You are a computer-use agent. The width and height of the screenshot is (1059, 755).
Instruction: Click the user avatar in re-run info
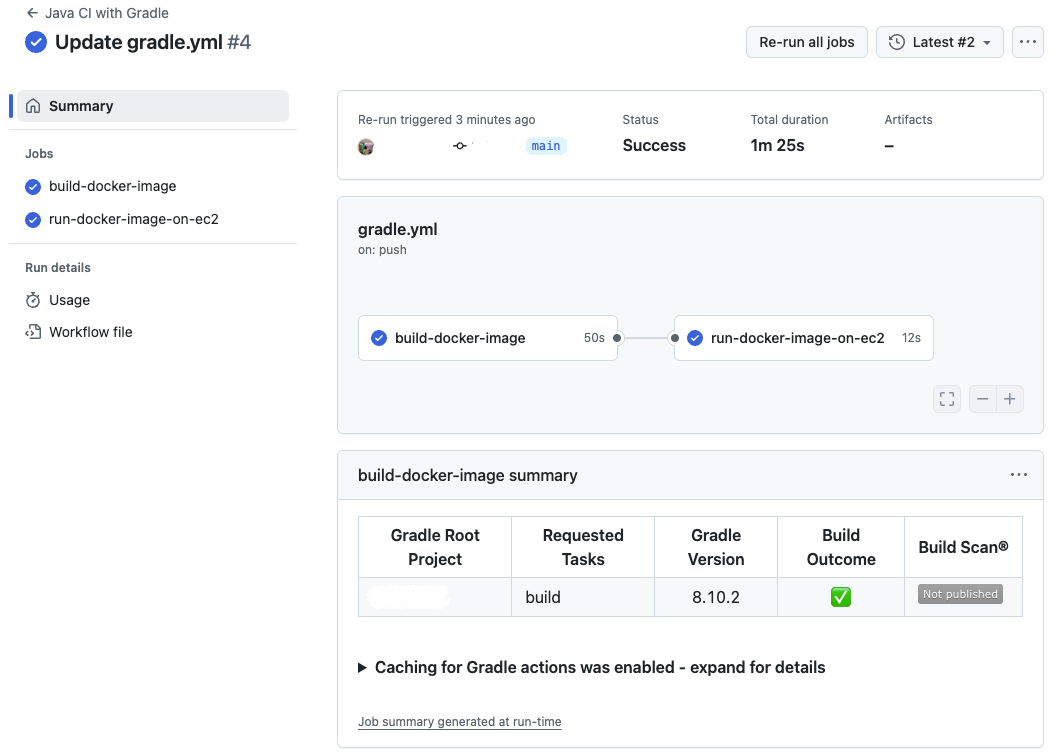[x=366, y=147]
